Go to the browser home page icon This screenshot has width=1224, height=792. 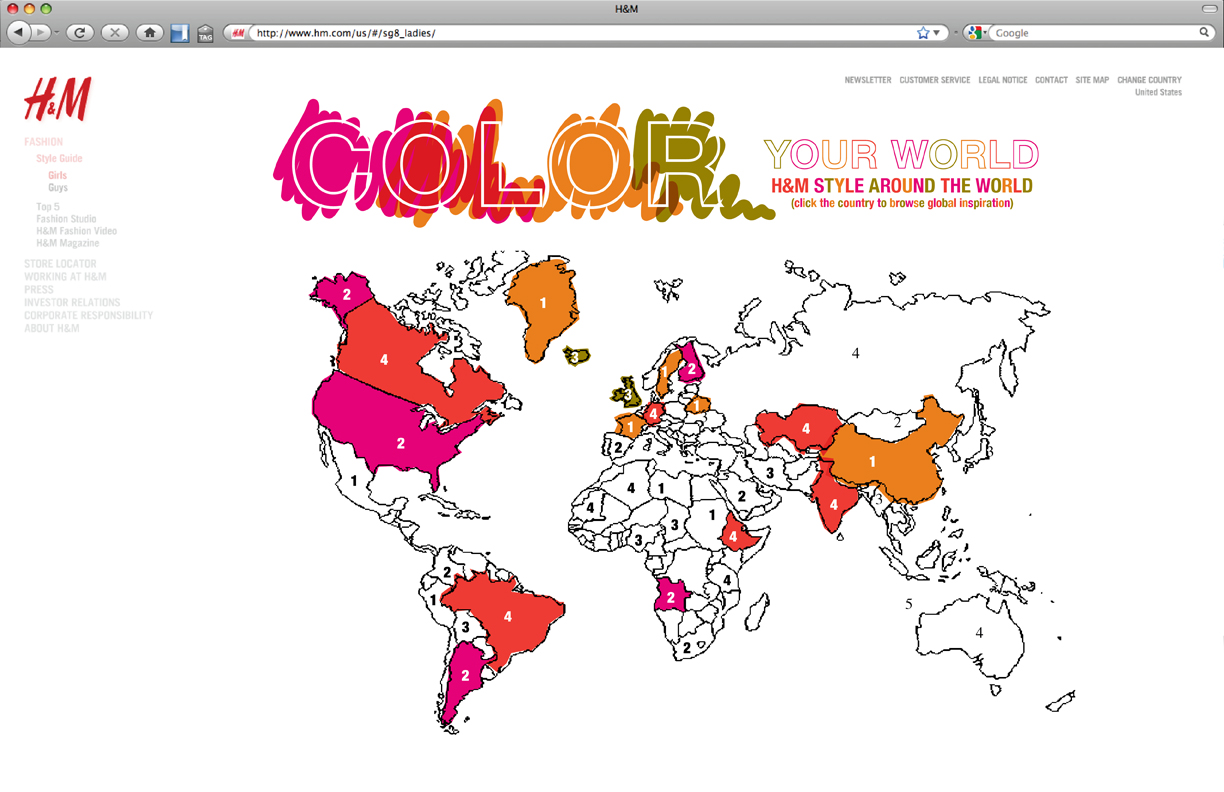[150, 33]
